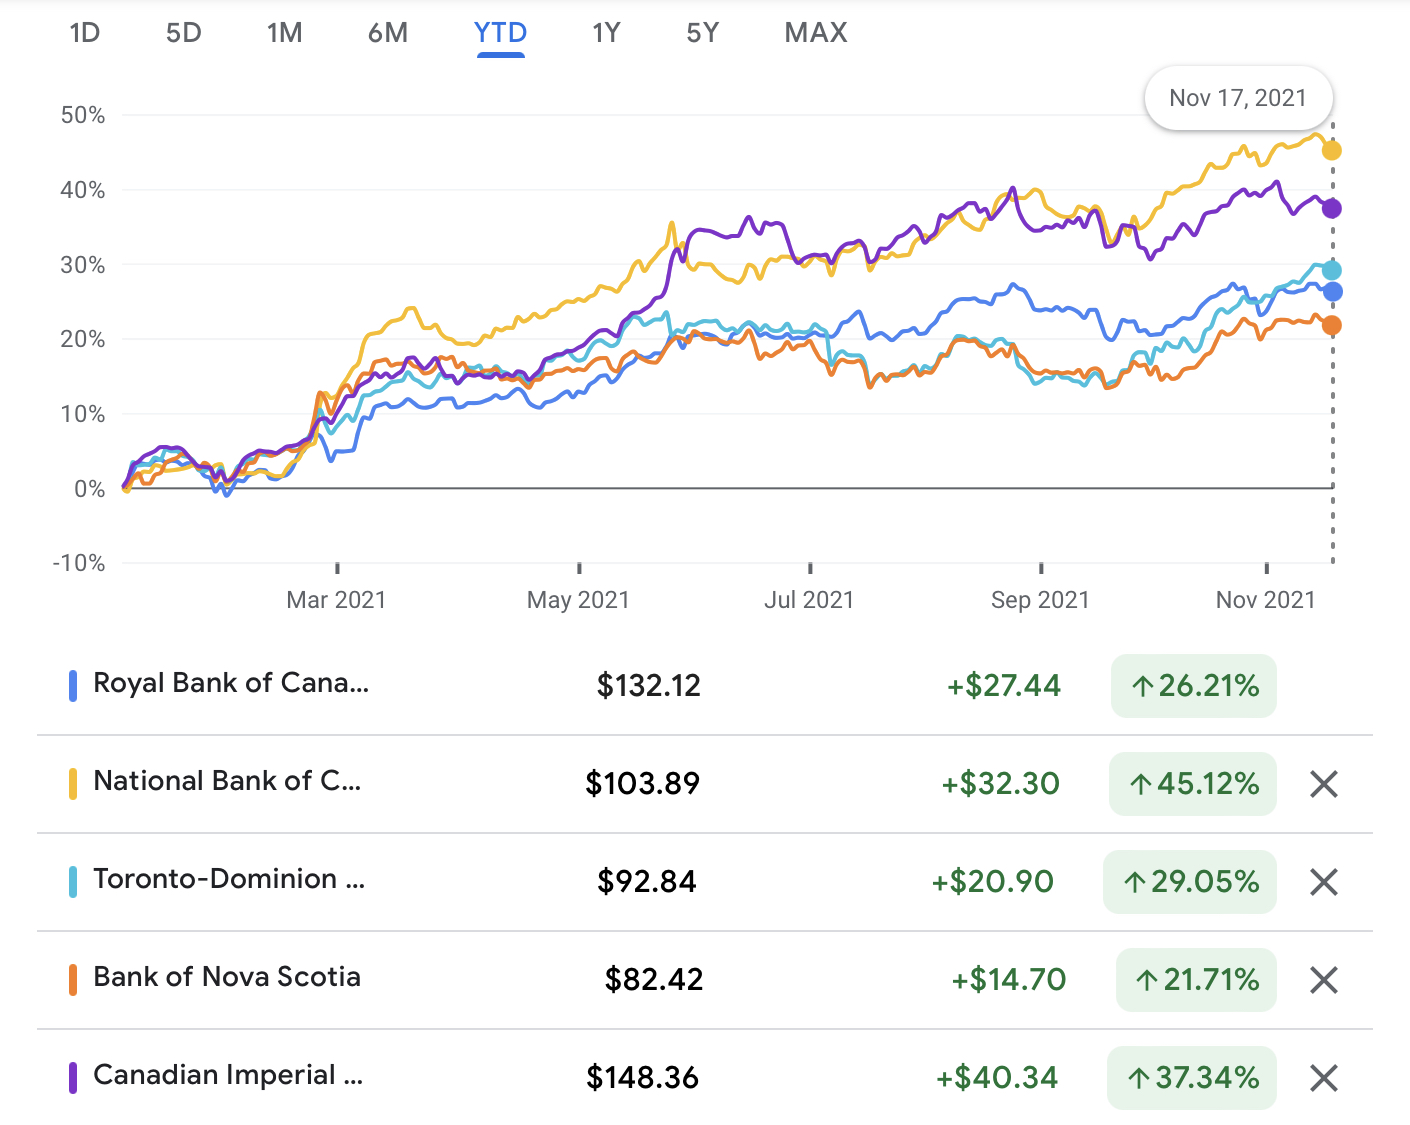Click the $92.84 price value

pos(647,882)
